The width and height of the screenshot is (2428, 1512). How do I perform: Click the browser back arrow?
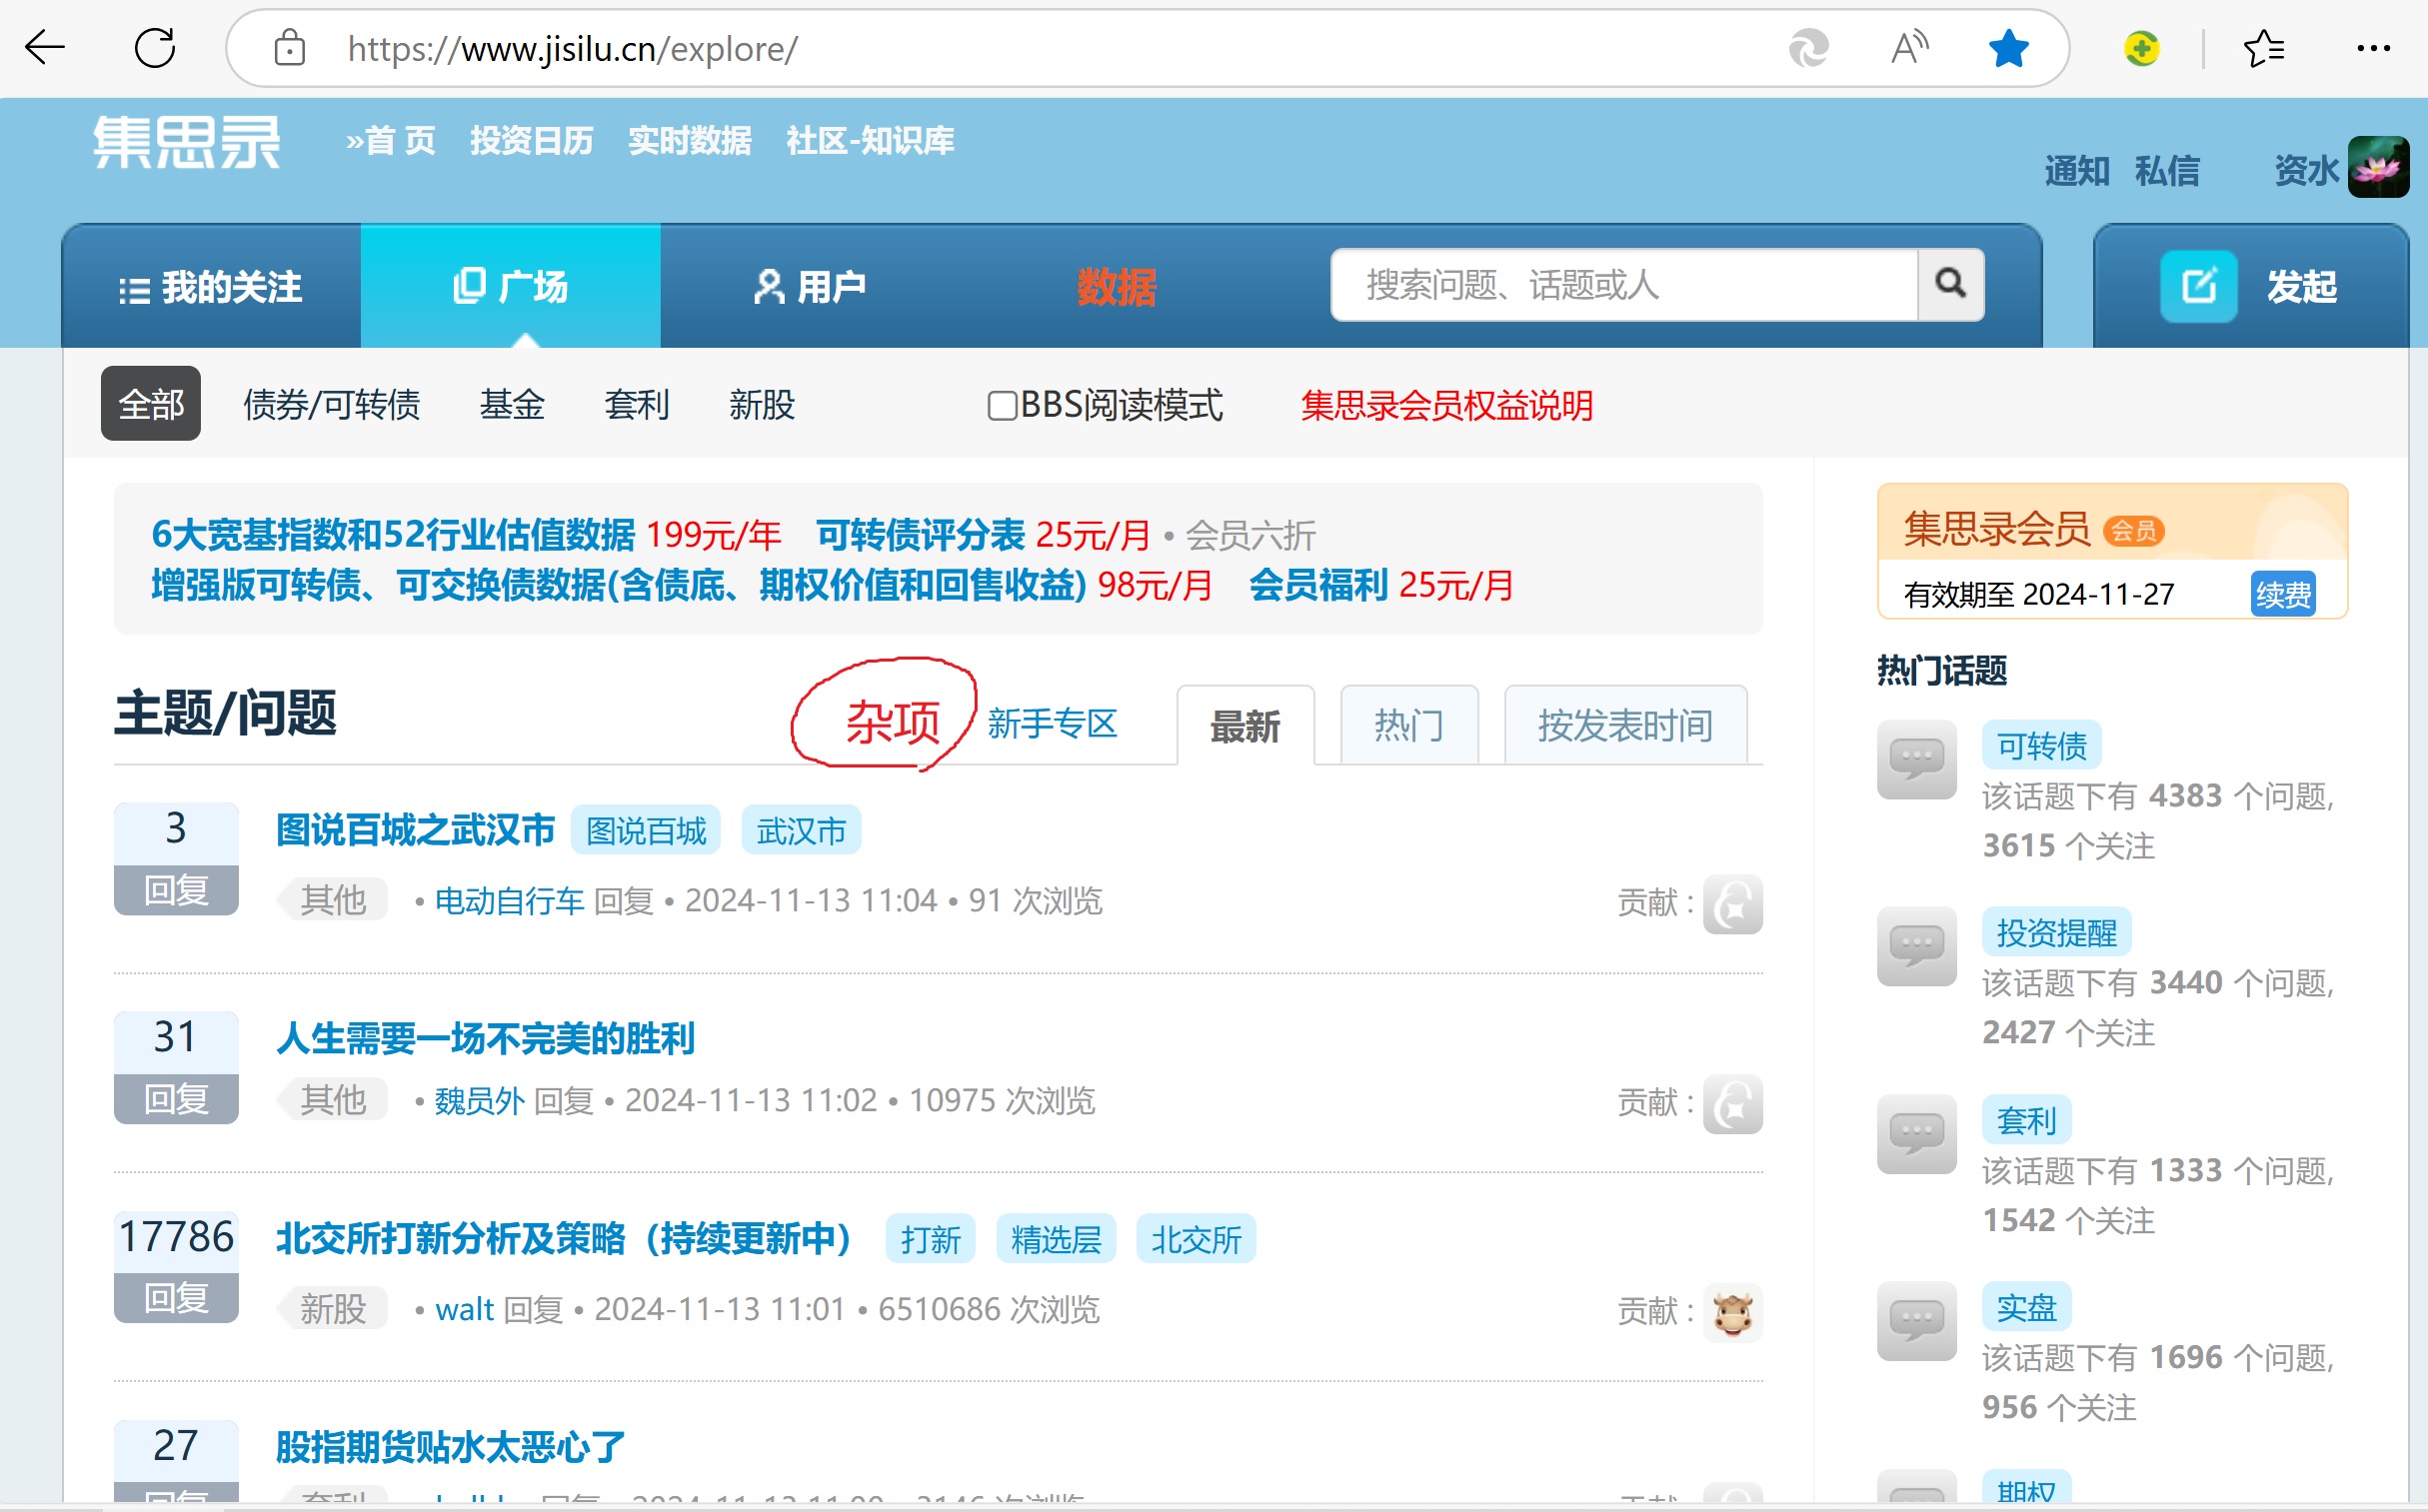pyautogui.click(x=45, y=48)
